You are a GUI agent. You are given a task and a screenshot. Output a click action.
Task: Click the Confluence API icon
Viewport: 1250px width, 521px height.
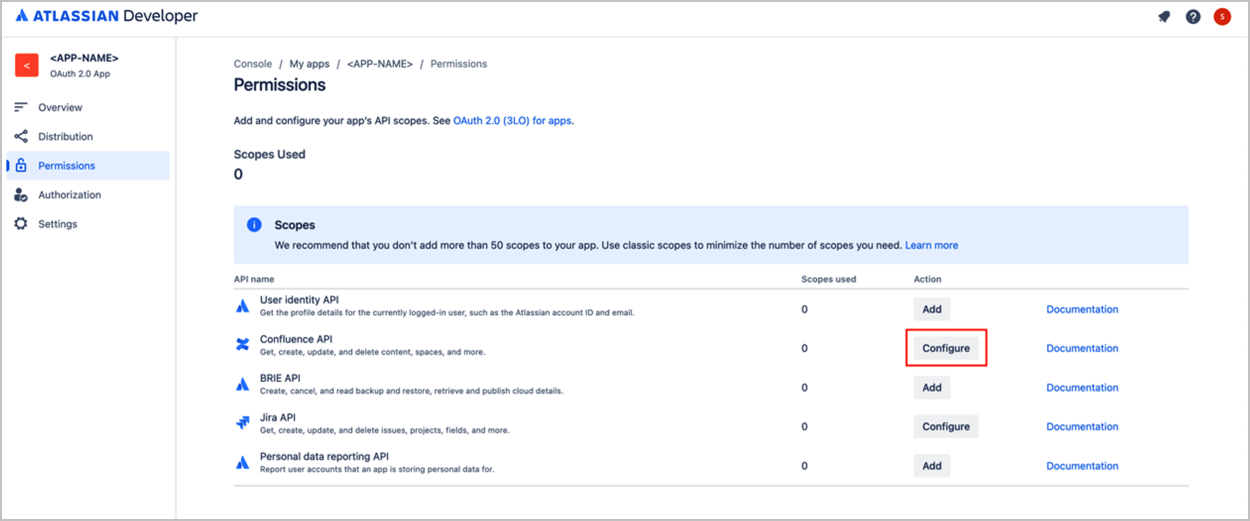(242, 345)
